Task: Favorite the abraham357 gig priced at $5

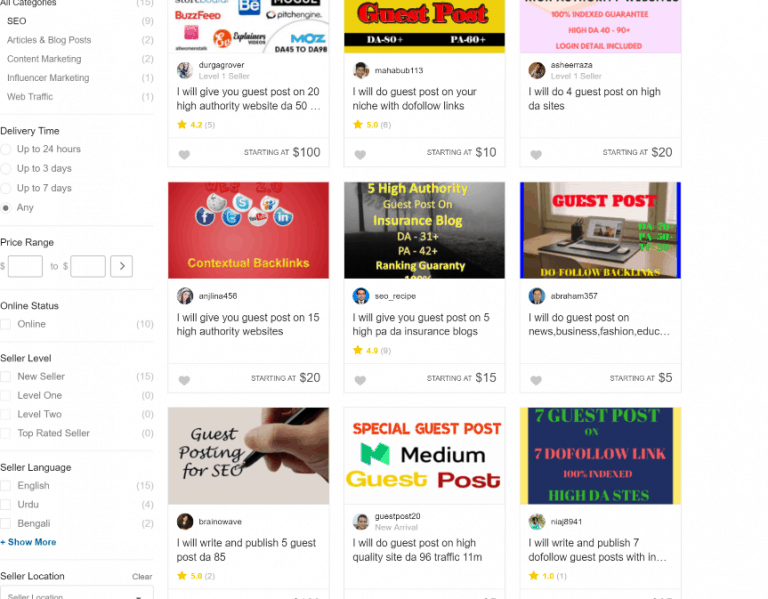Action: pos(536,380)
